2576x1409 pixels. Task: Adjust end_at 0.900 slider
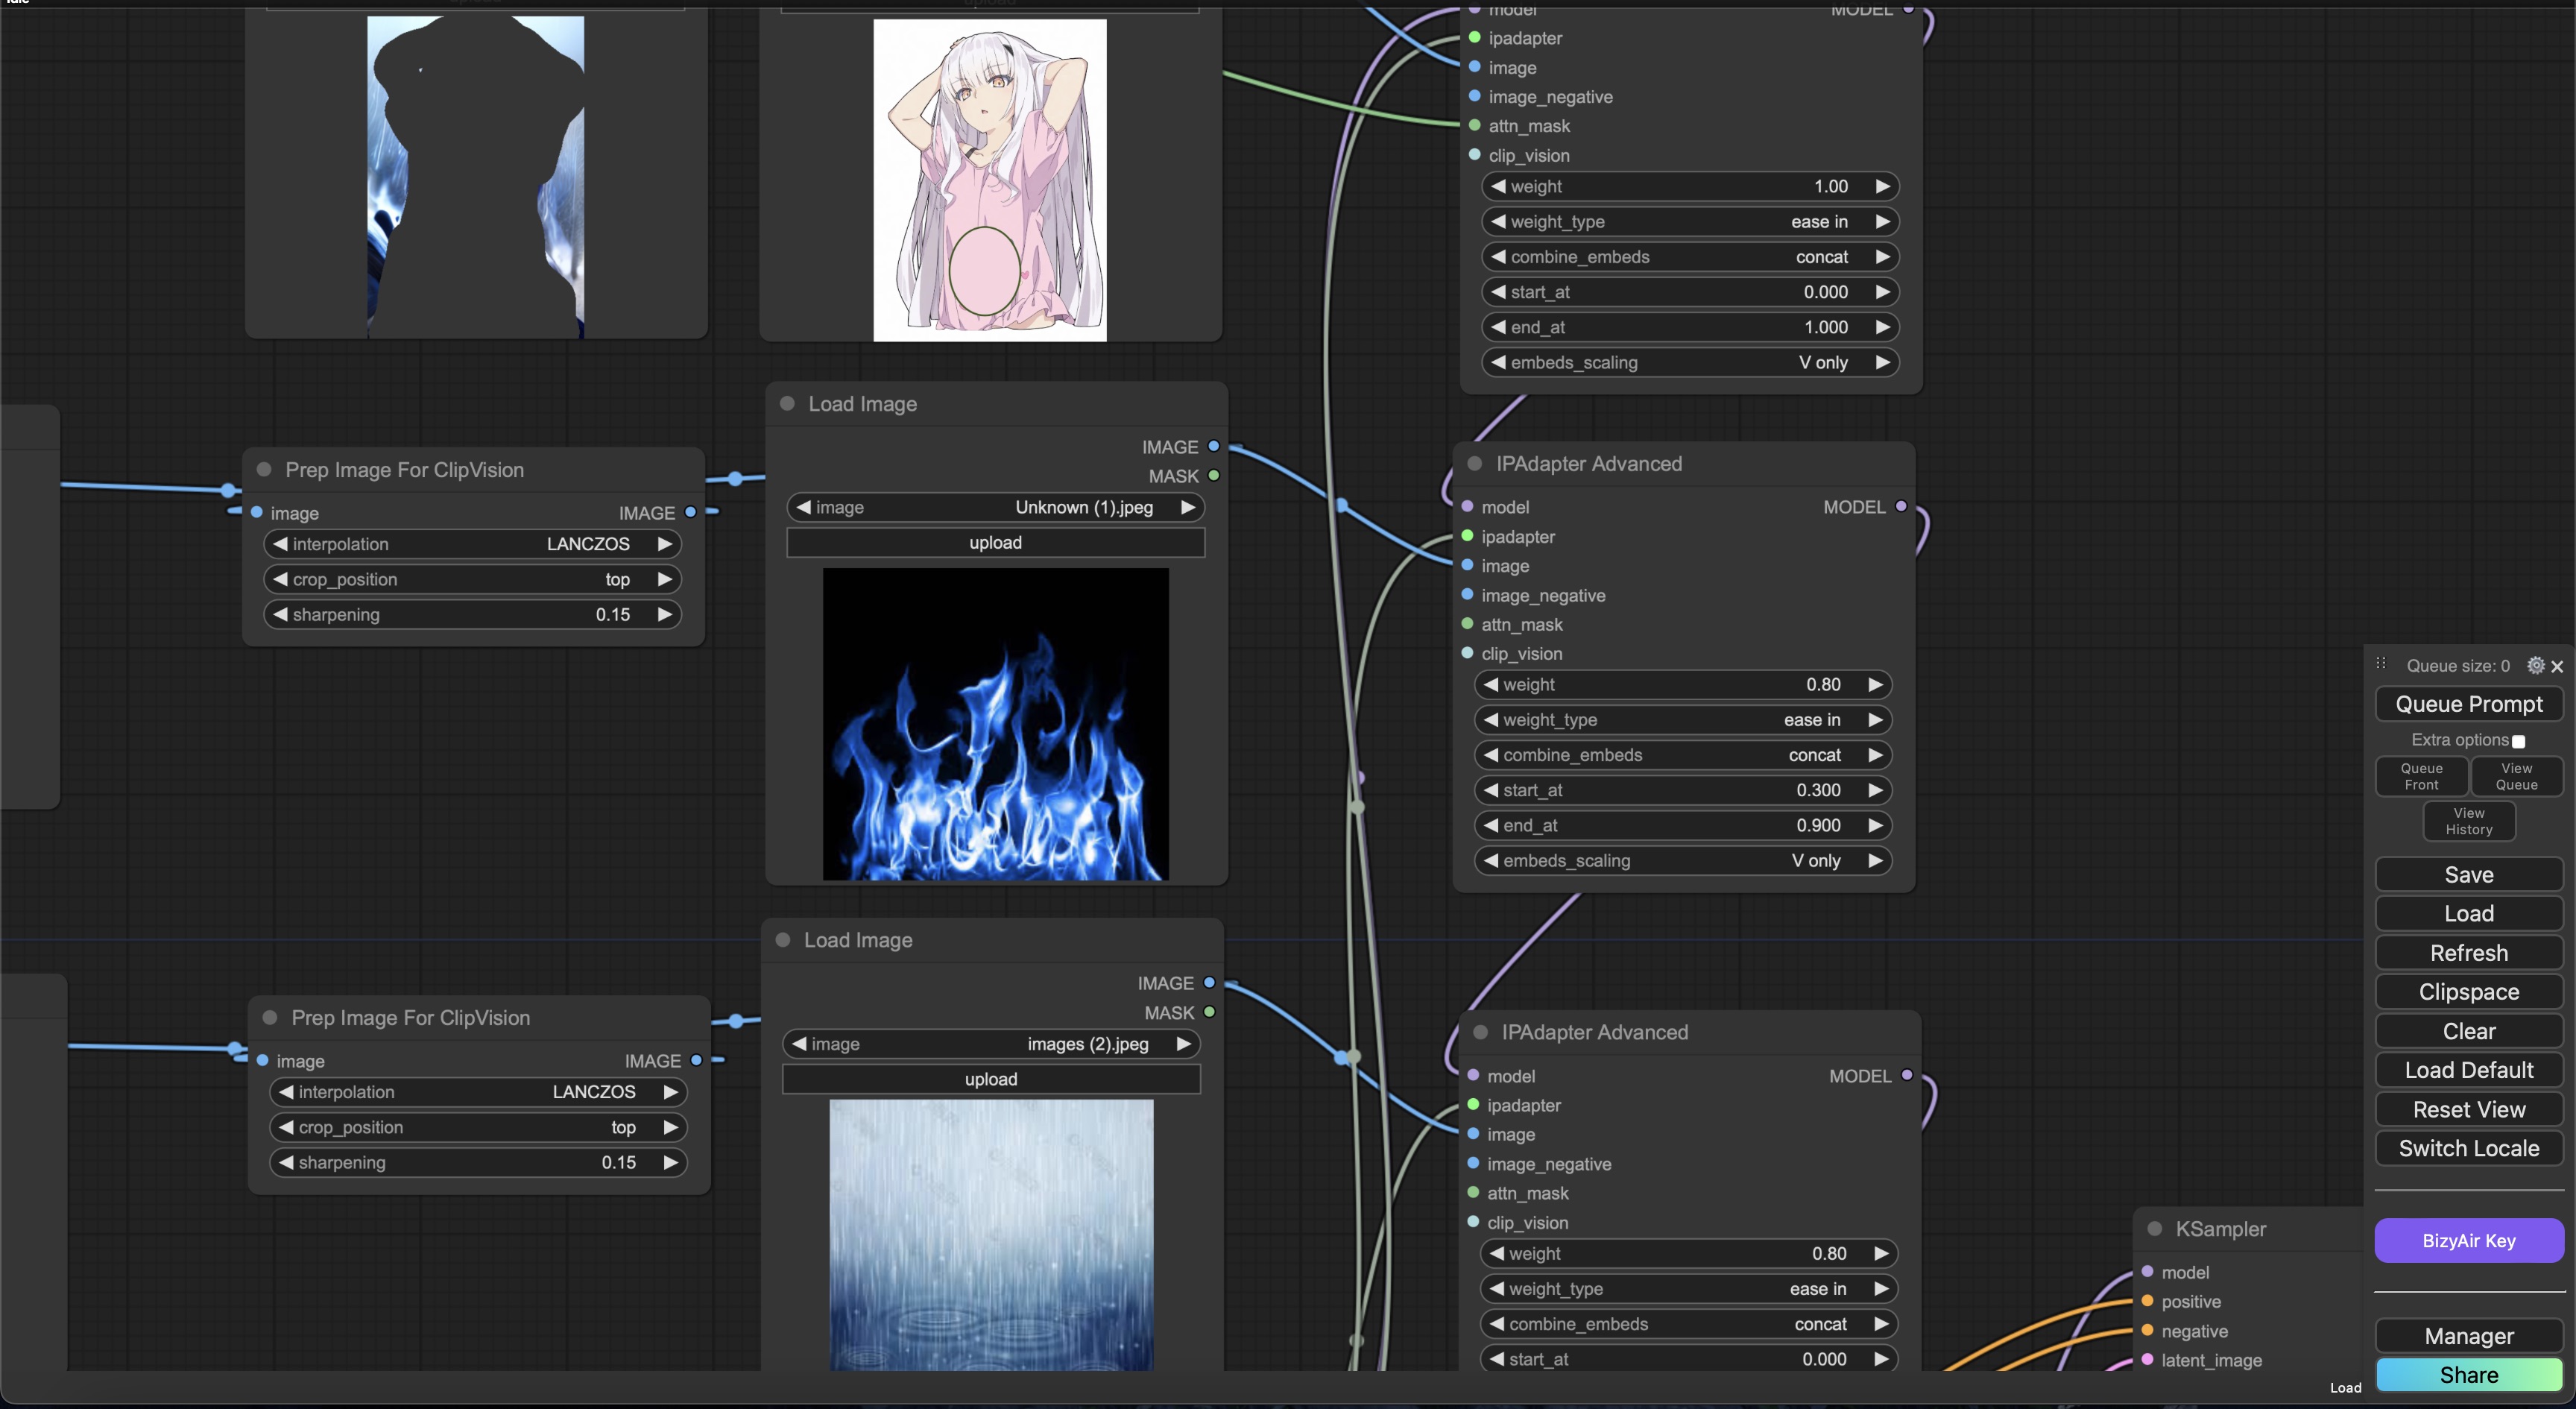pos(1683,825)
